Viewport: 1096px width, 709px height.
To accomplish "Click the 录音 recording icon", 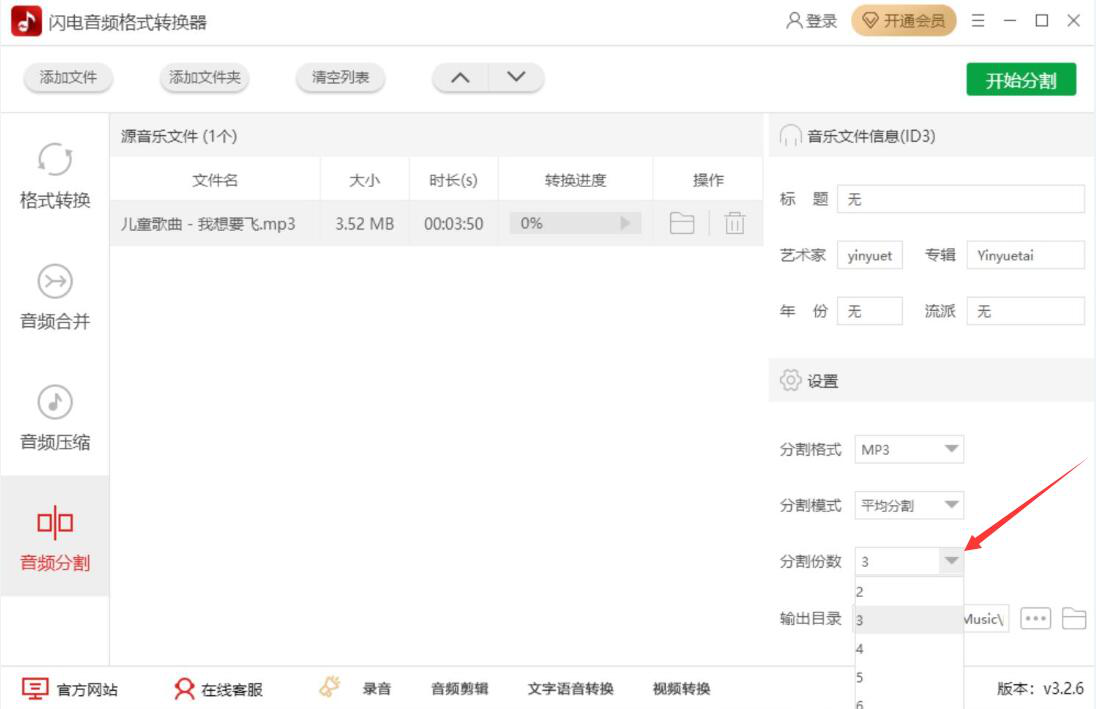I will [329, 687].
